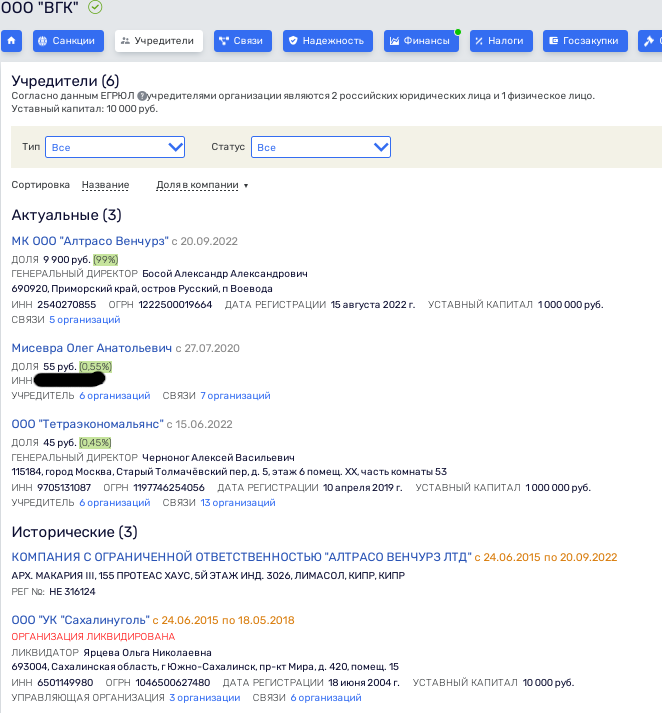Open ООО "Тетраэкономальянс" company page
The height and width of the screenshot is (713, 662).
pyautogui.click(x=87, y=424)
